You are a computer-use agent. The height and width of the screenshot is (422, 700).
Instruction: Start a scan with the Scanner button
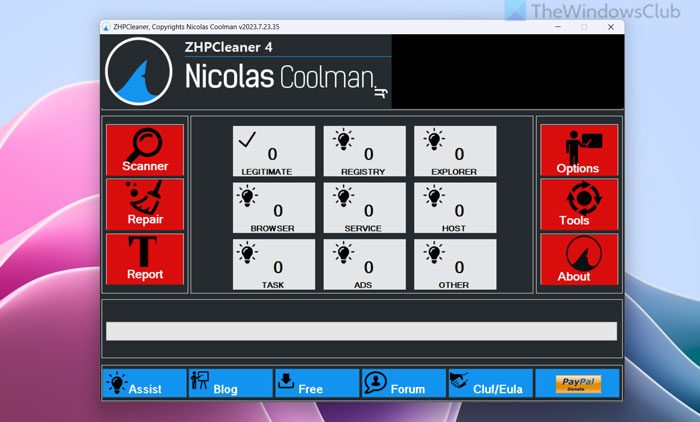click(145, 150)
